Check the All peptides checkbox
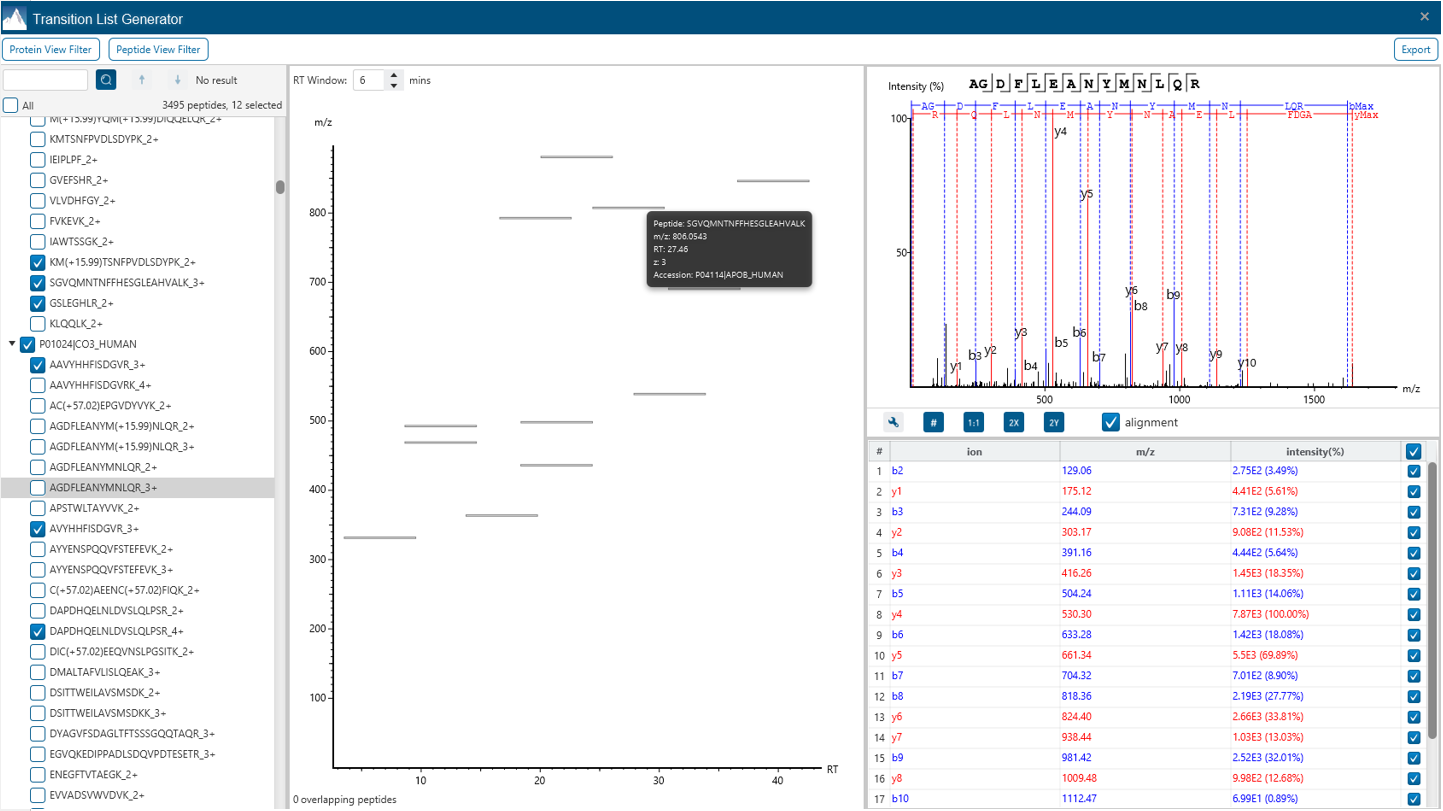 pos(10,105)
